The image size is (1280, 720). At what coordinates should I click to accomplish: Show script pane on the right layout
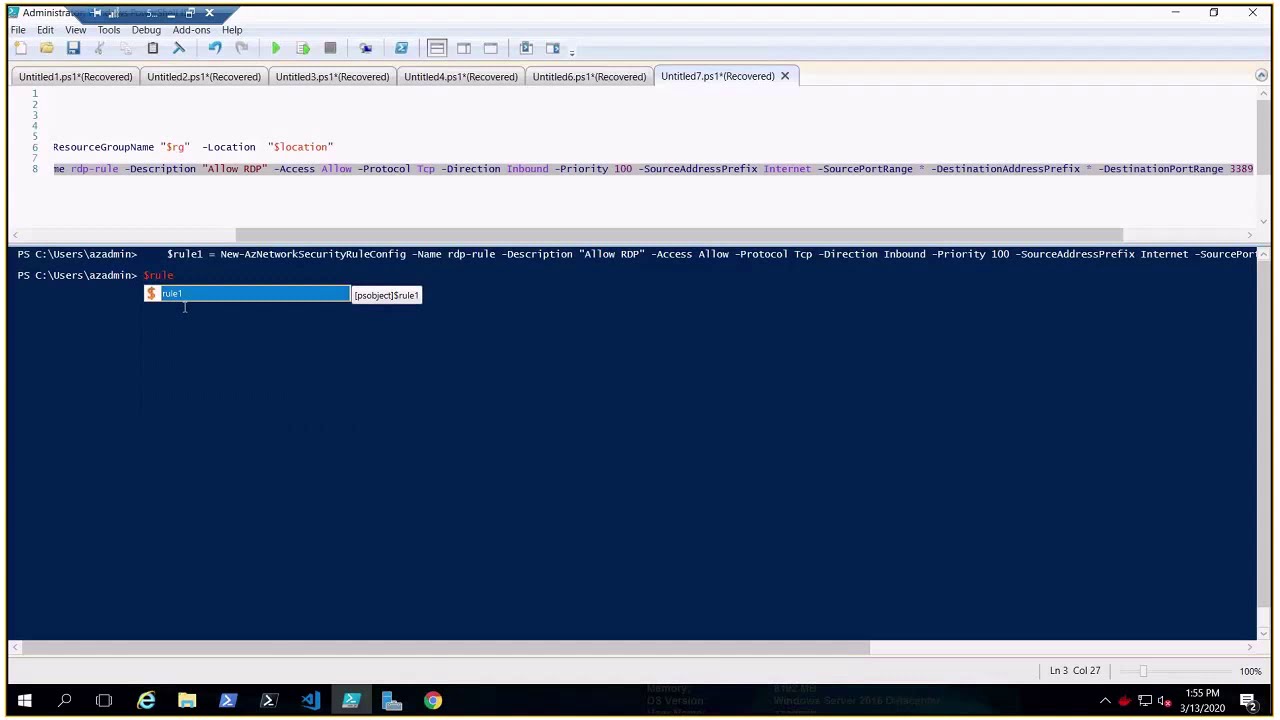coord(464,48)
